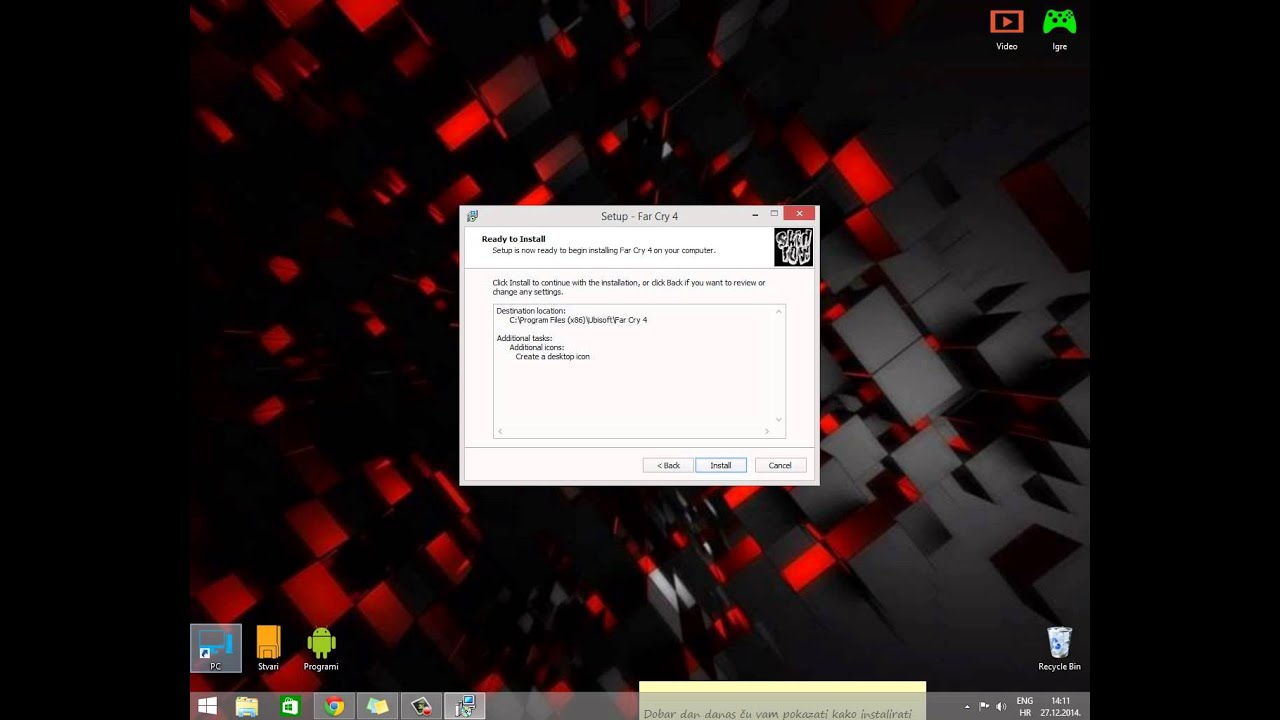This screenshot has height=720, width=1280.
Task: Open the Video desktop shortcut
Action: coord(1006,29)
